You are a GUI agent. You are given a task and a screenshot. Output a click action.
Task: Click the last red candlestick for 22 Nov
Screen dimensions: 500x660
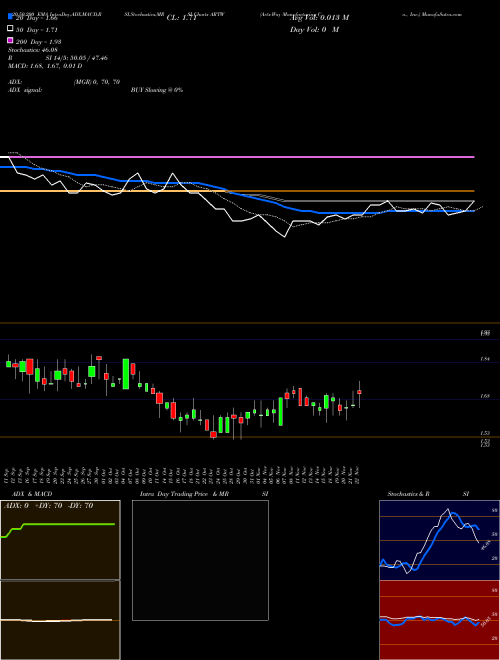pos(359,392)
